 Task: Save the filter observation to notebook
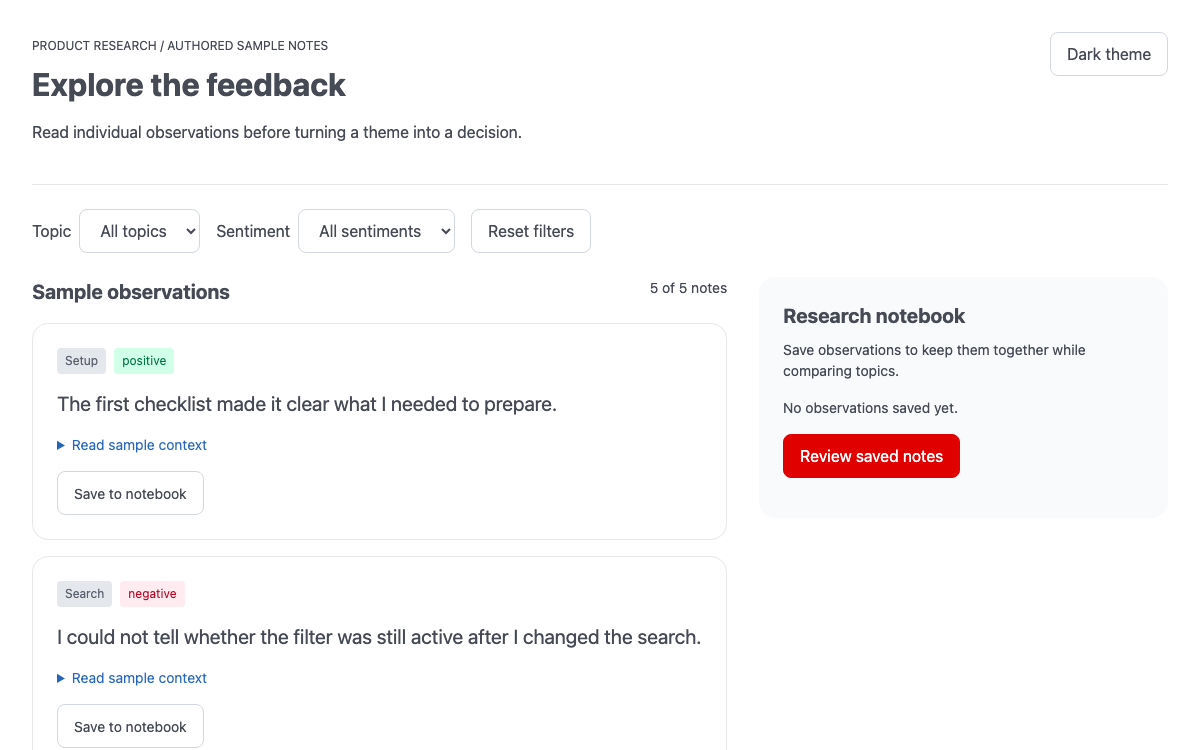(130, 726)
